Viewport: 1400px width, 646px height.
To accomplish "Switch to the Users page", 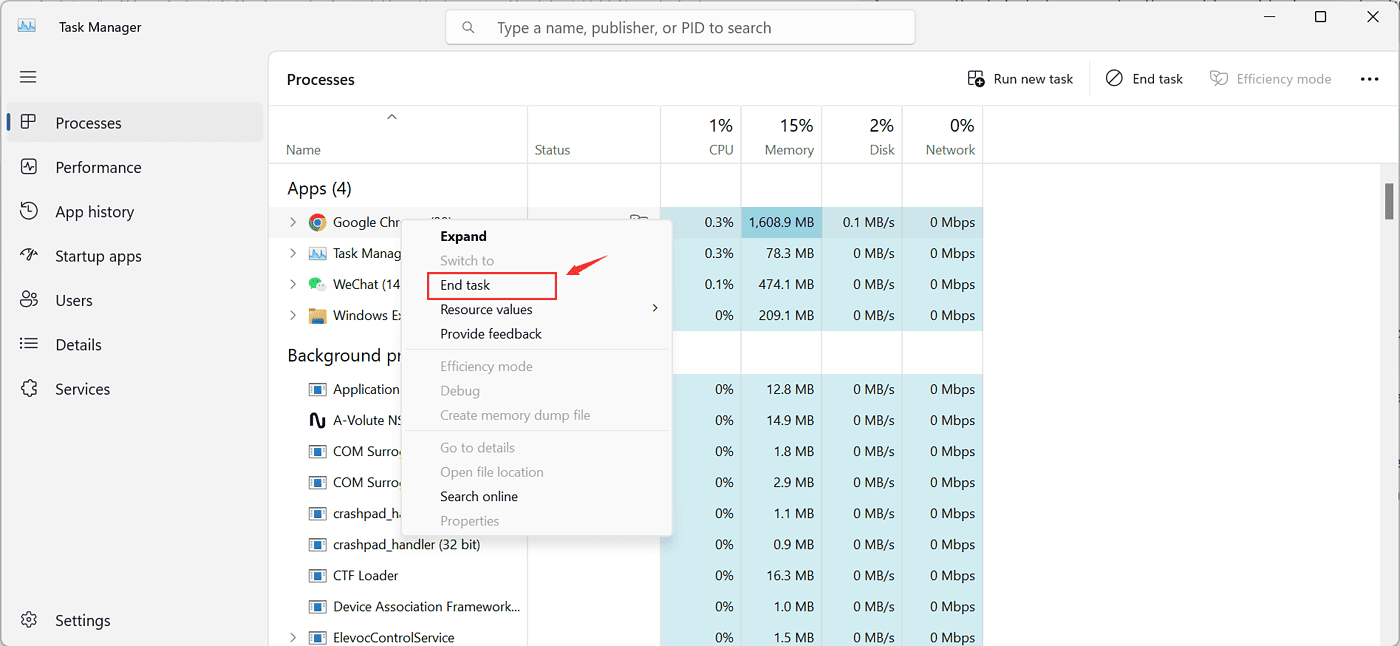I will pyautogui.click(x=135, y=300).
